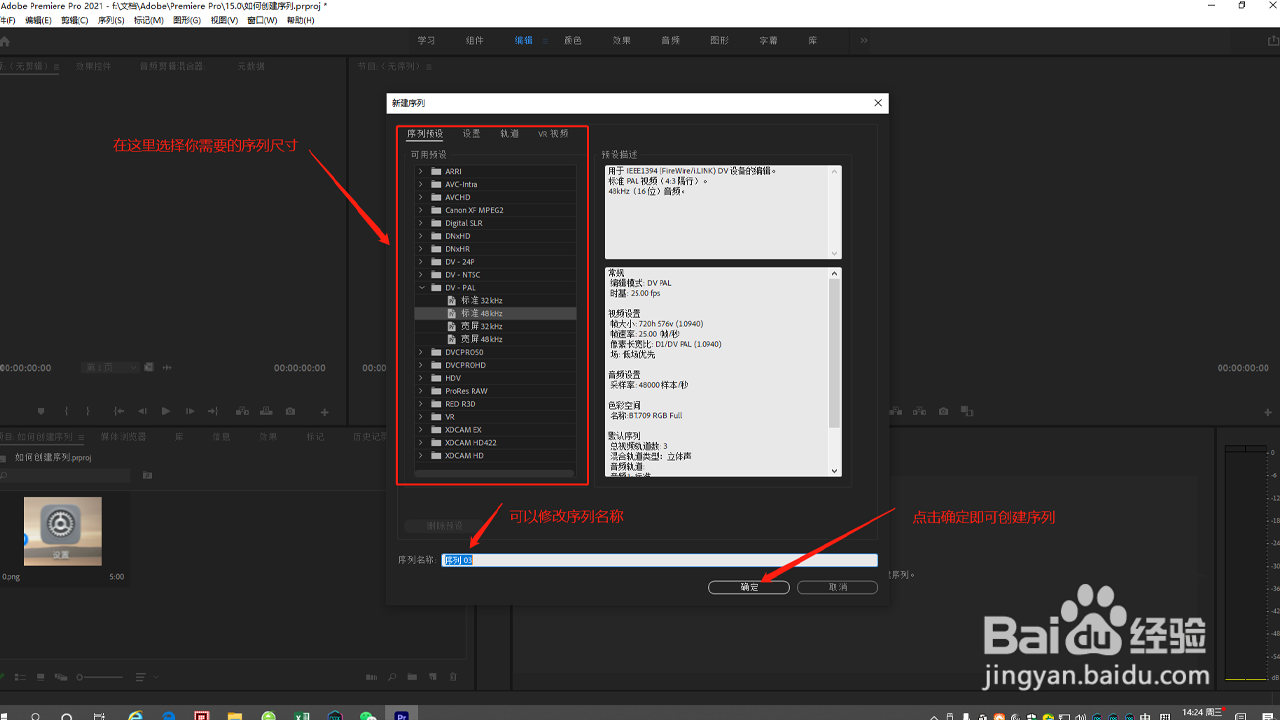Open the 序列预设 tab in dialog
The height and width of the screenshot is (720, 1280).
pos(425,133)
